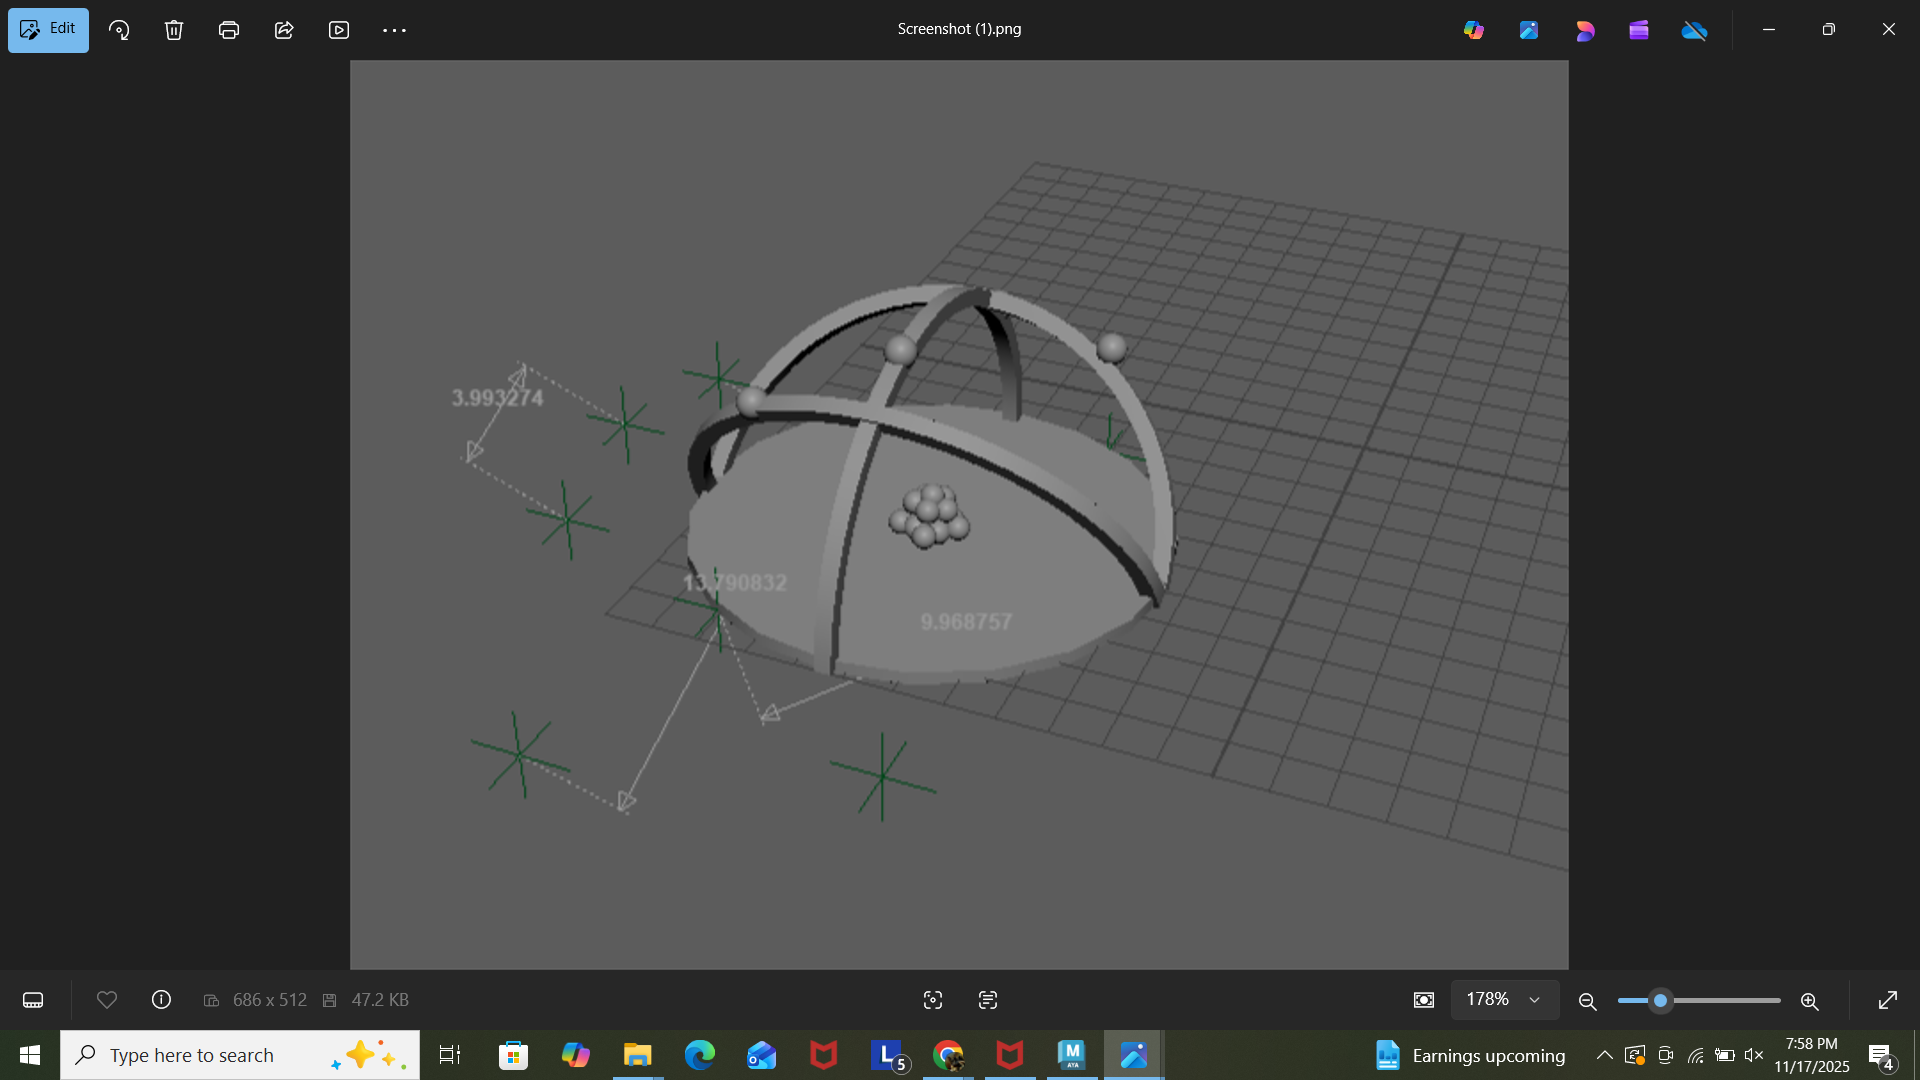1920x1080 pixels.
Task: Start slideshow with the play icon
Action: [x=339, y=30]
